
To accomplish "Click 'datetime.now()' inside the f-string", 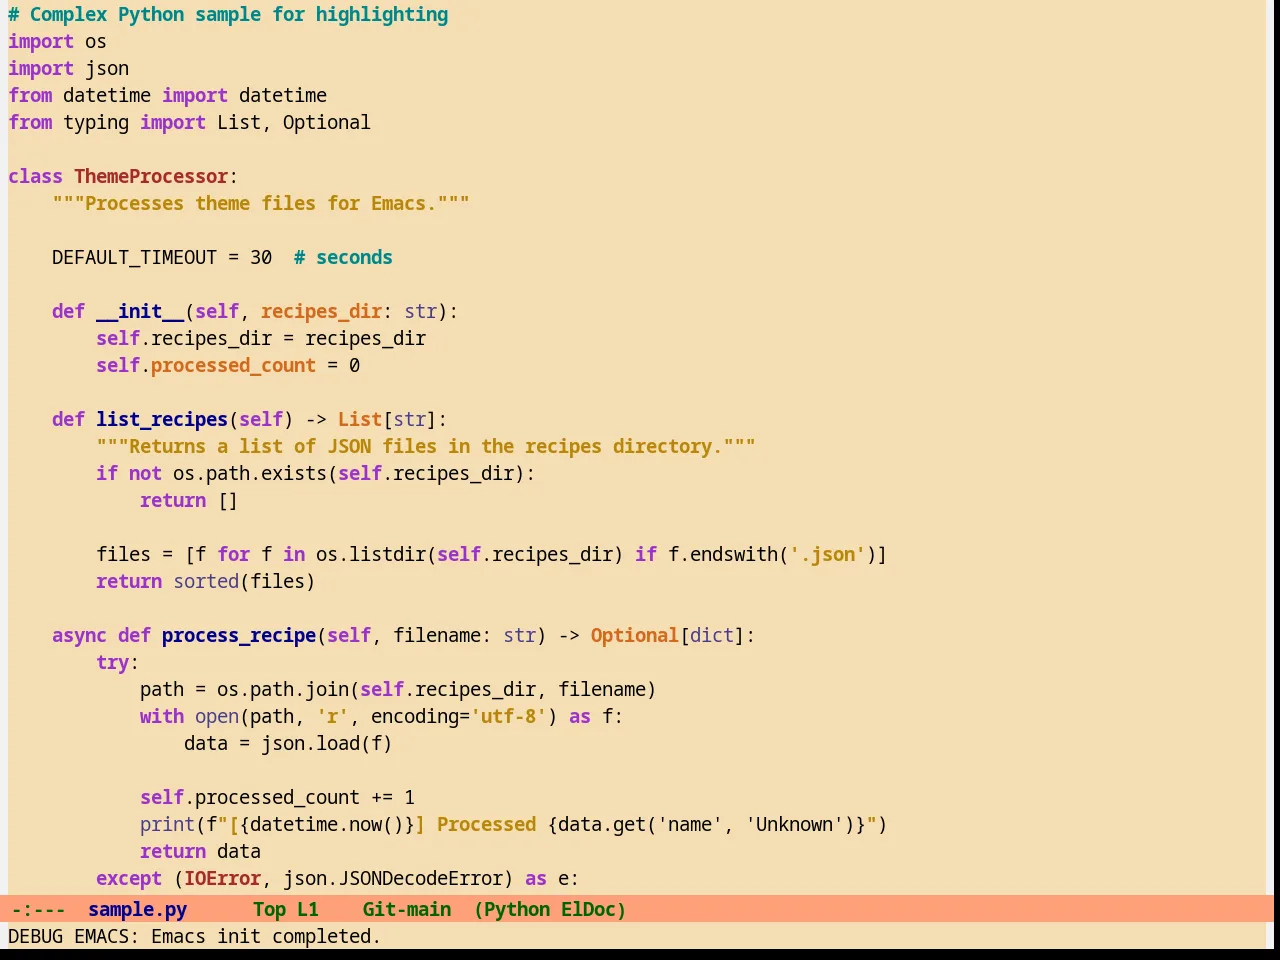I will pos(327,824).
